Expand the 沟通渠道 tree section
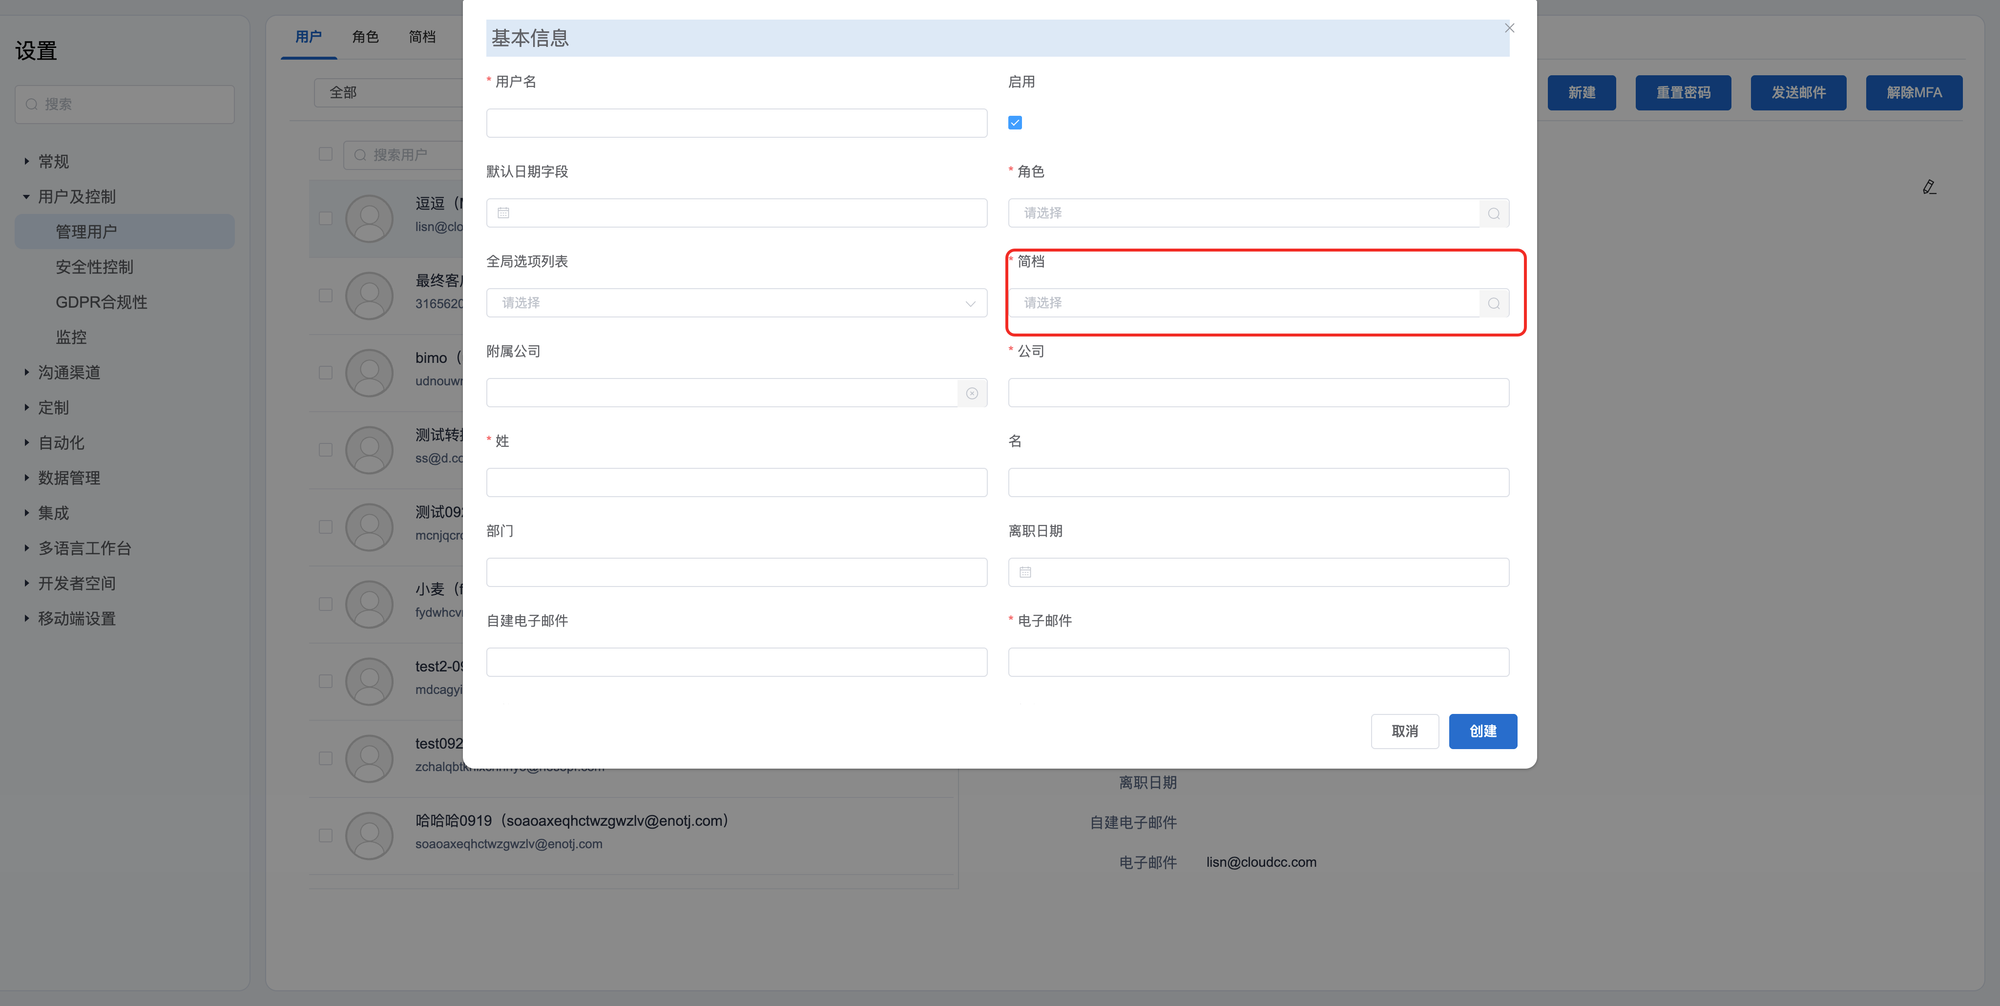 (x=27, y=372)
